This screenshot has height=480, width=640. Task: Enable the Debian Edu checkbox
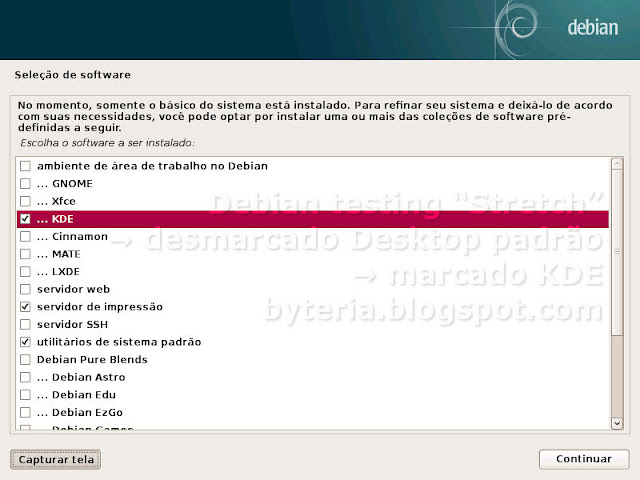[25, 394]
